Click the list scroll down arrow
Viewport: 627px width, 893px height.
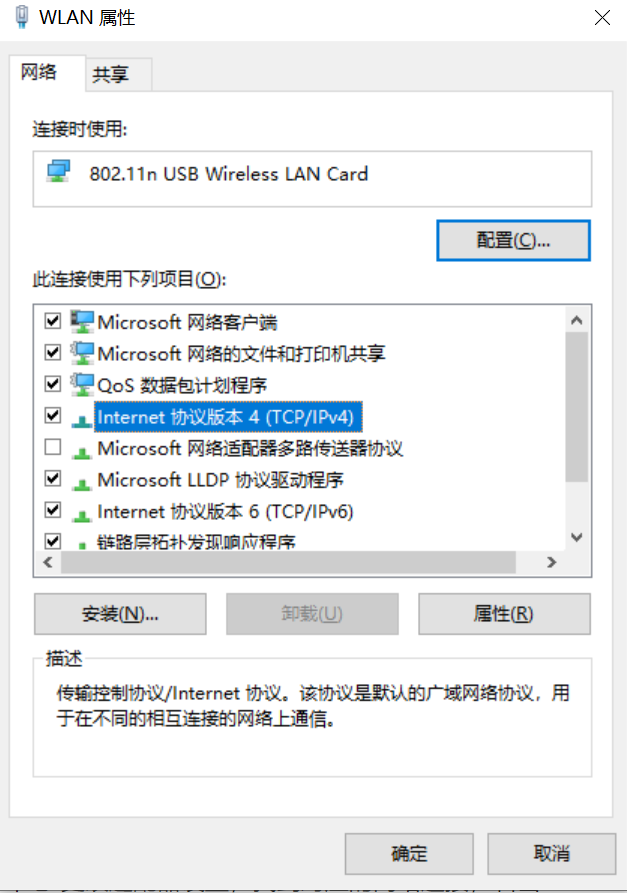tap(576, 537)
